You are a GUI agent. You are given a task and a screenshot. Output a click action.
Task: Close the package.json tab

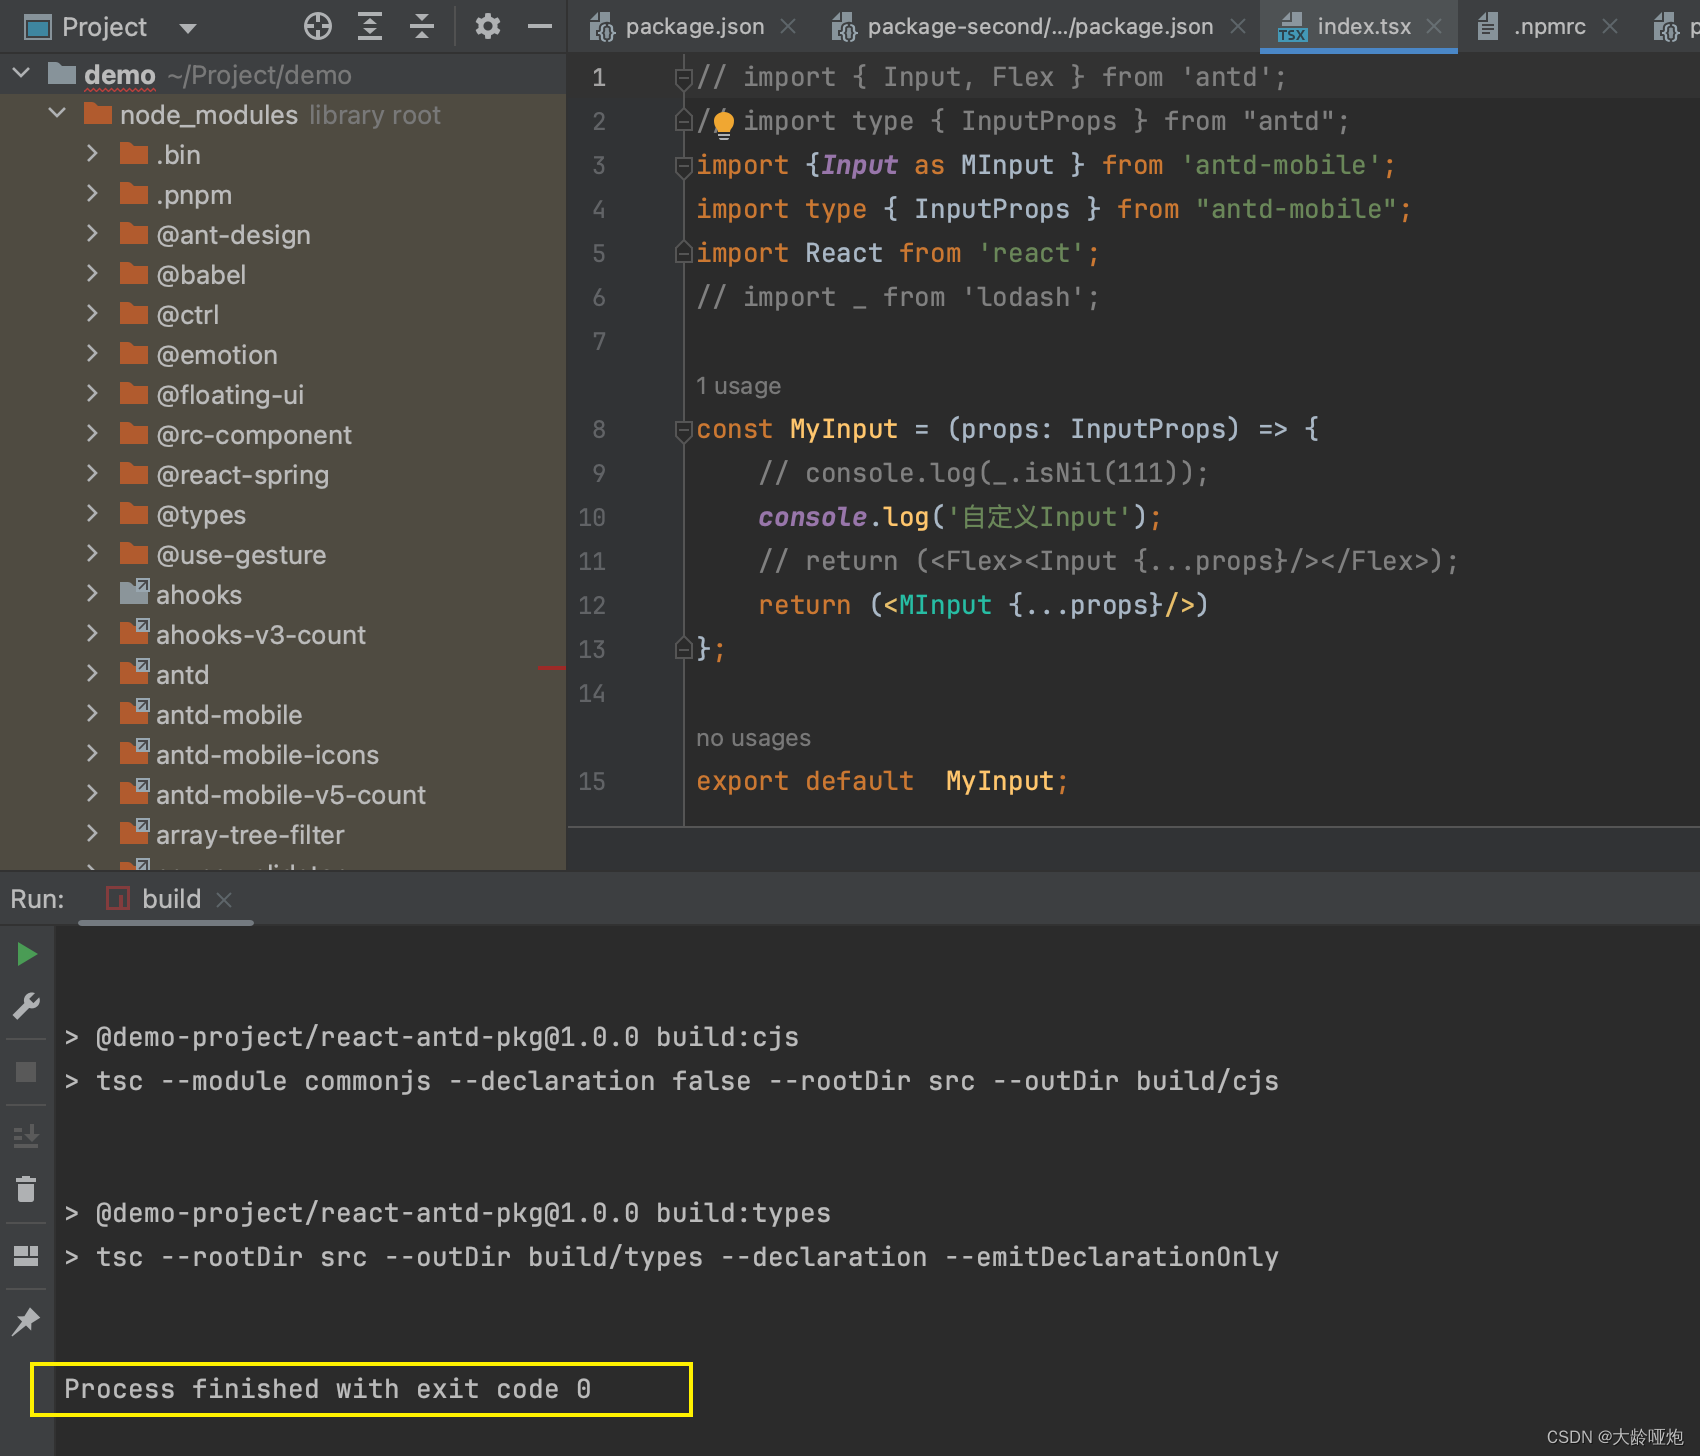click(788, 27)
